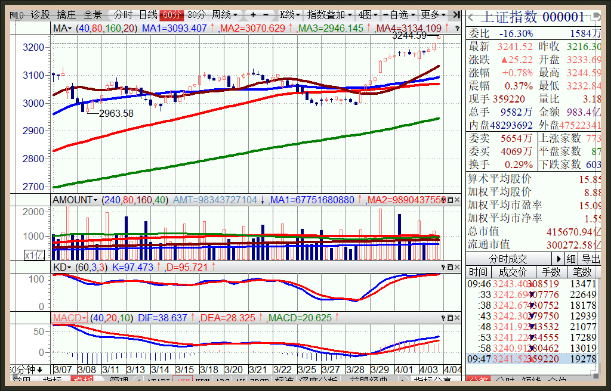Click the 2963.58 low price label

click(116, 113)
